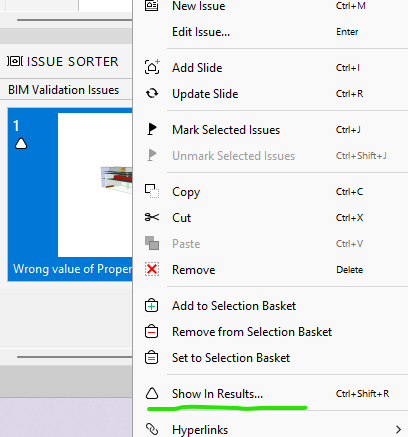Select Mark Selected Issues
The height and width of the screenshot is (437, 408).
[x=226, y=130]
